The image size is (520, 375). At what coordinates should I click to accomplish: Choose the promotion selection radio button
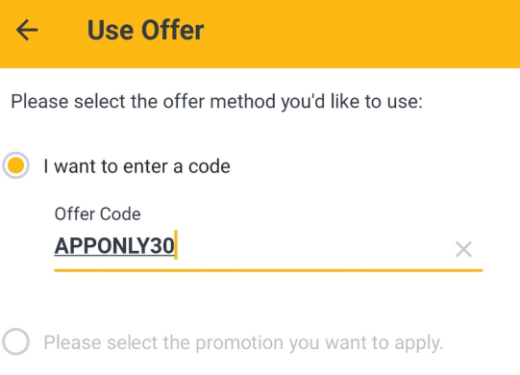click(16, 342)
